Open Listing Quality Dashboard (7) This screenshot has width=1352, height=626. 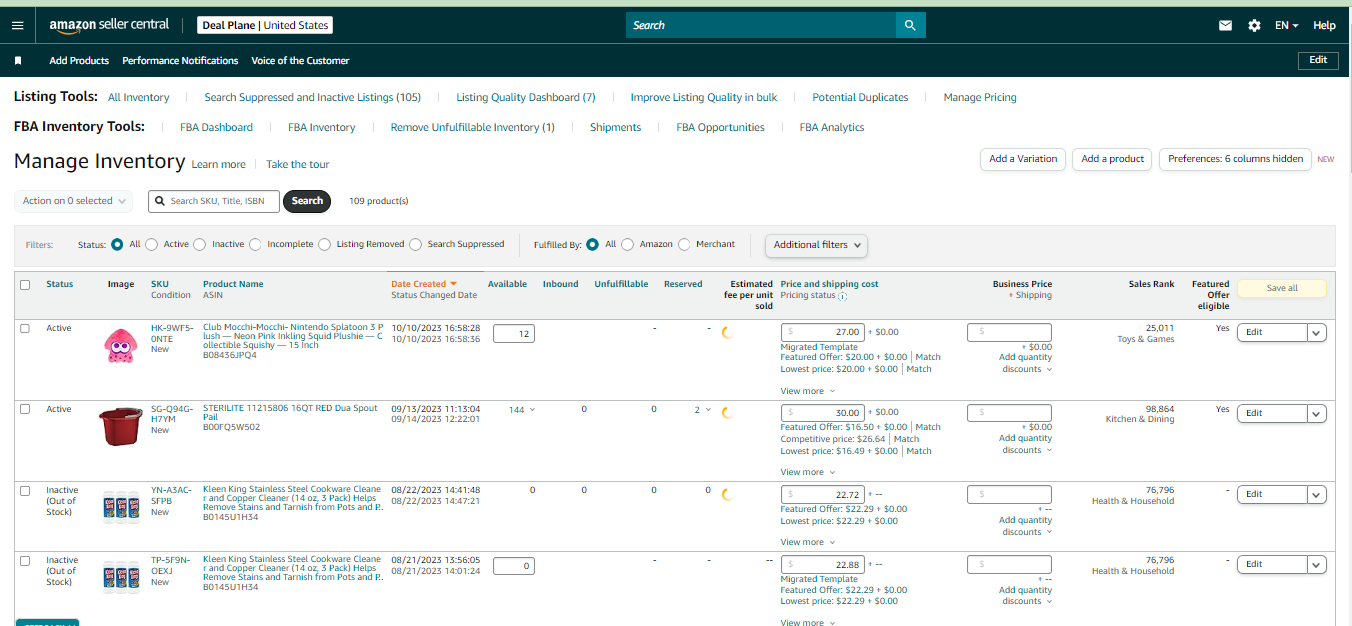[526, 98]
